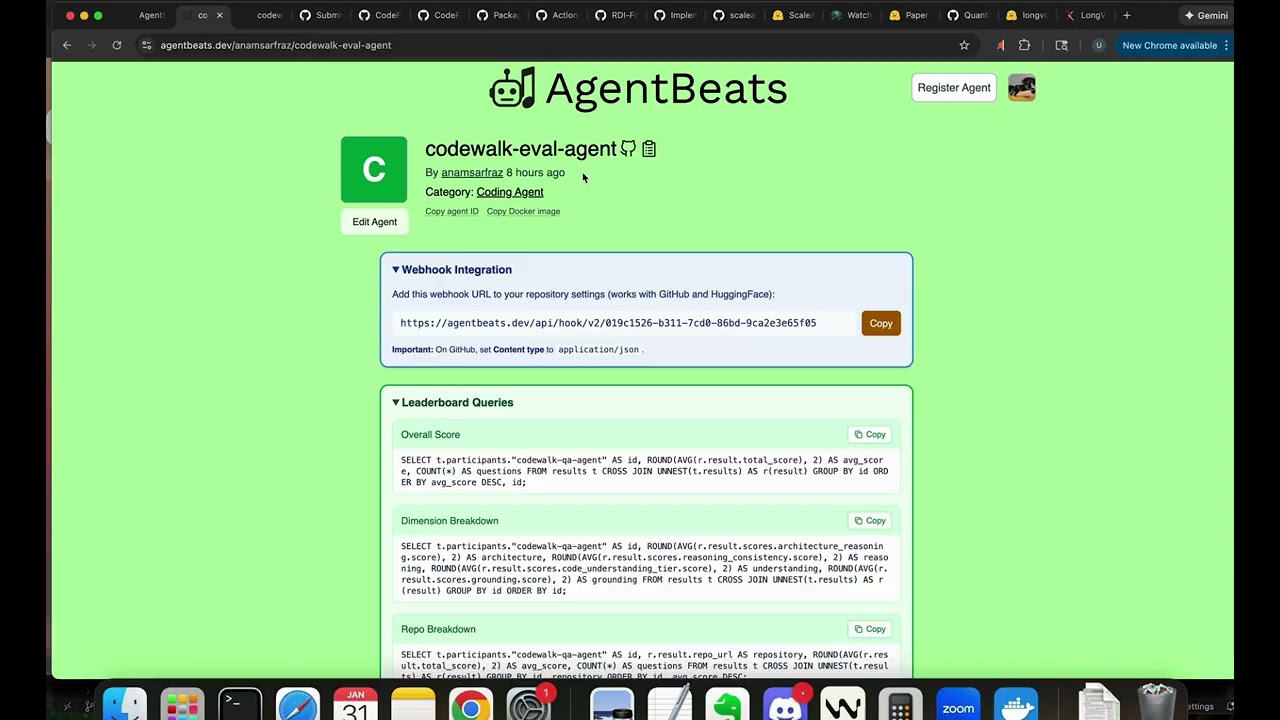The height and width of the screenshot is (720, 1280).
Task: Copy the Repo Breakdown query
Action: (x=870, y=629)
